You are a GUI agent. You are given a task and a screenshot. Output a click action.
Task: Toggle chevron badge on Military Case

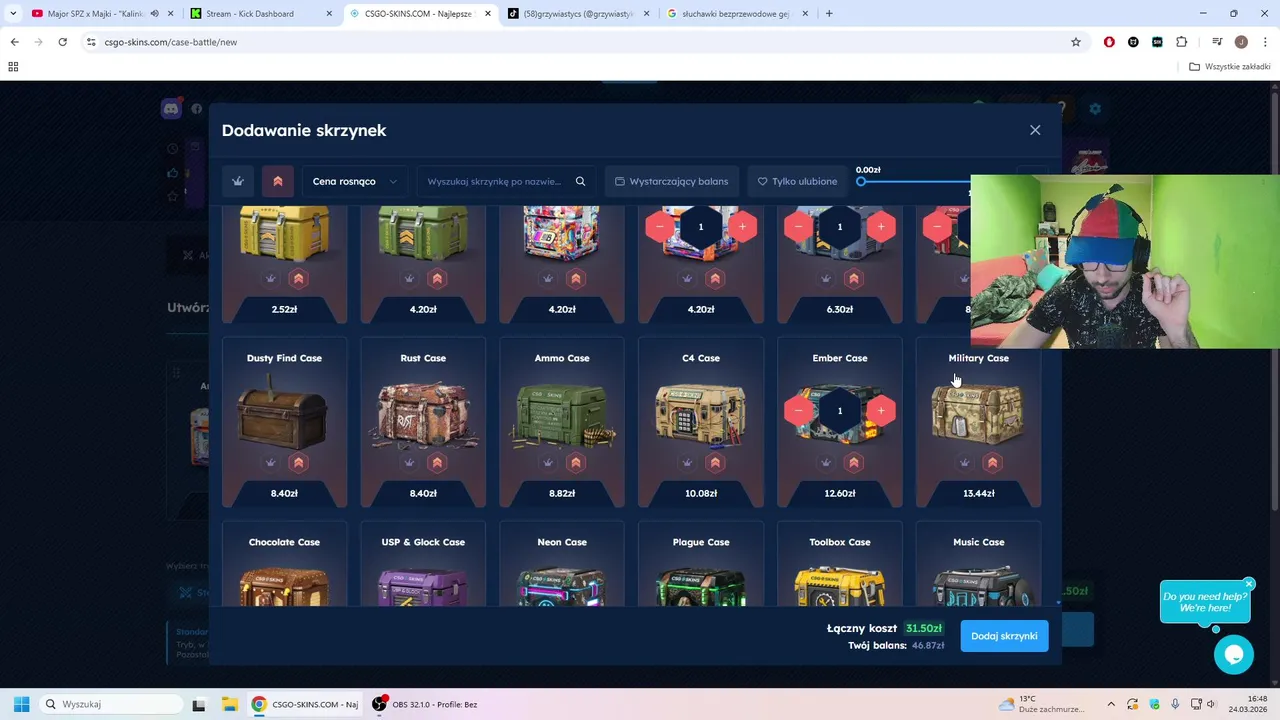(993, 463)
